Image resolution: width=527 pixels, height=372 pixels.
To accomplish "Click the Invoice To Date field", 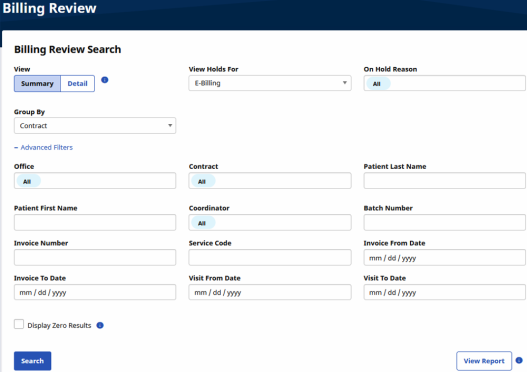I will pyautogui.click(x=95, y=292).
